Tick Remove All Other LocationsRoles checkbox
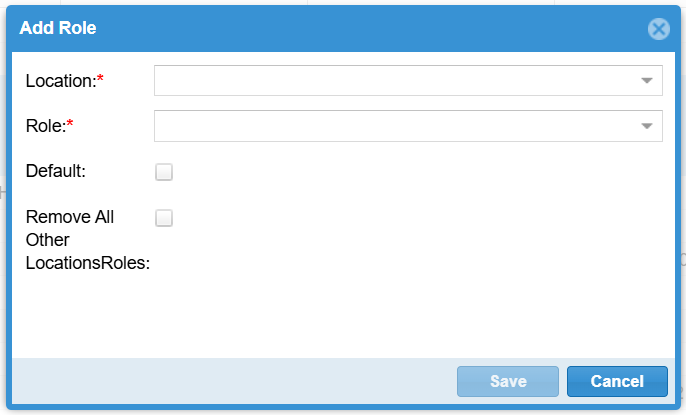Viewport: 686px width, 415px height. [x=164, y=218]
